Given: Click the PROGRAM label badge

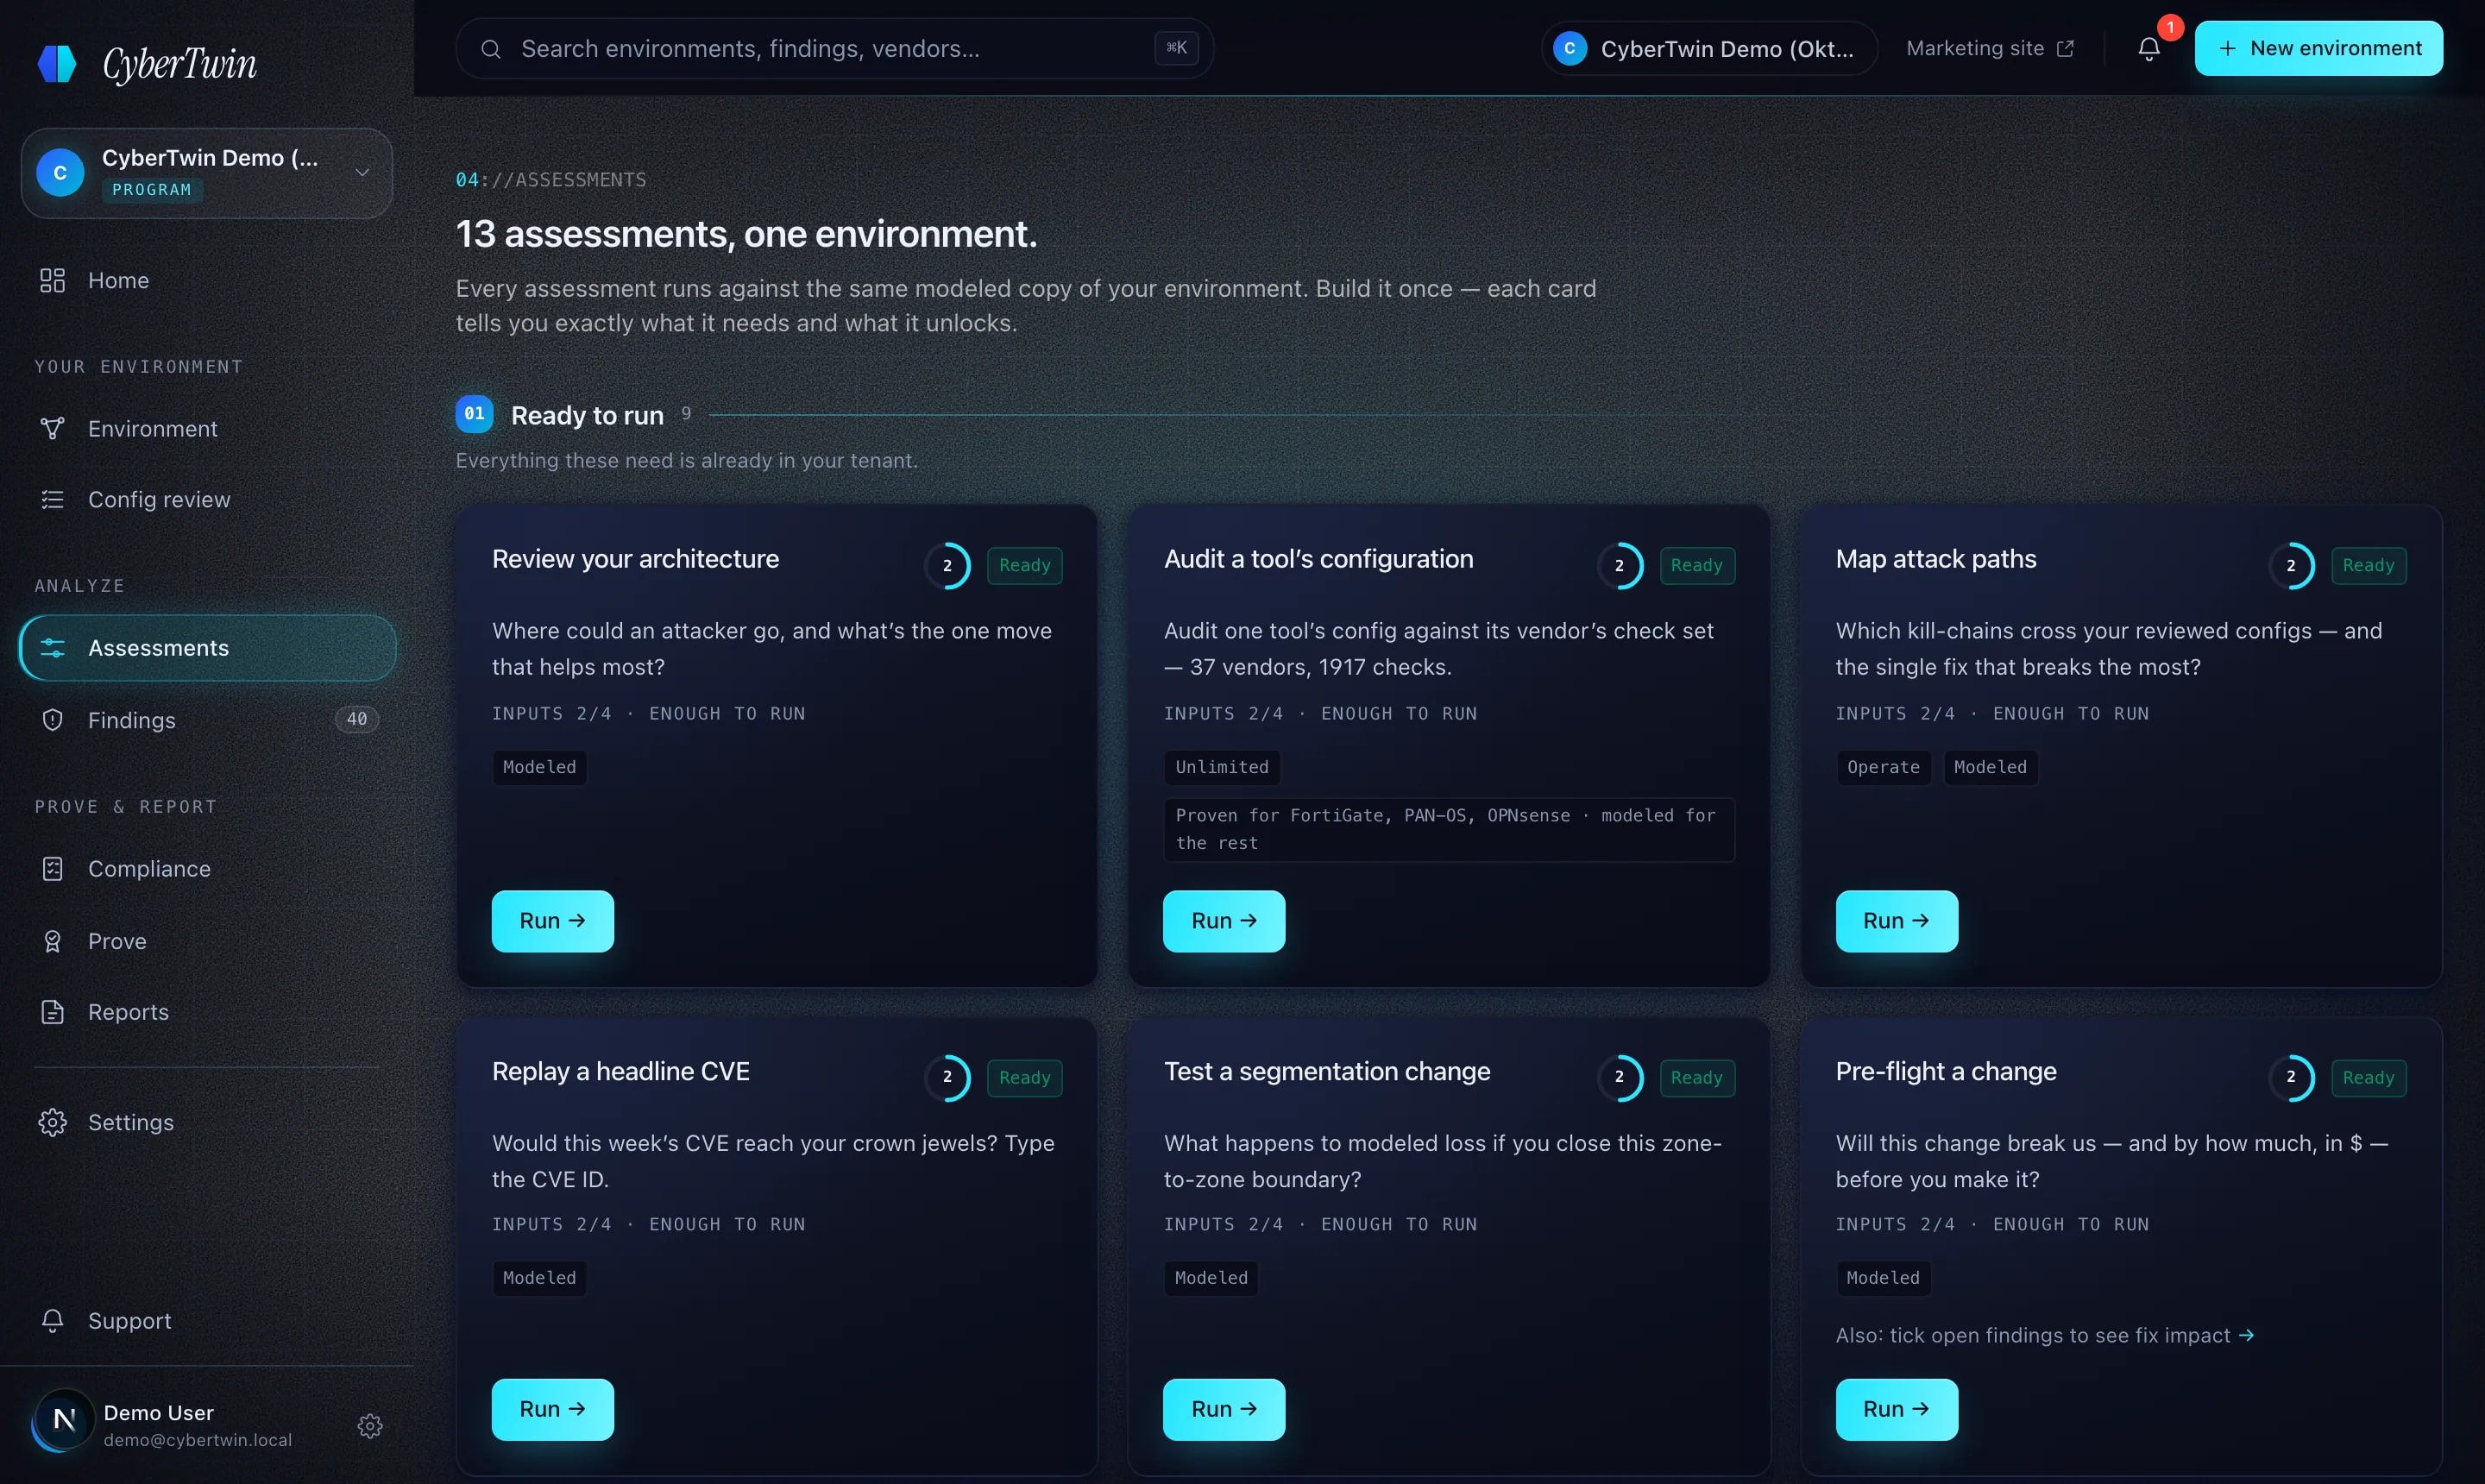Looking at the screenshot, I should (152, 189).
